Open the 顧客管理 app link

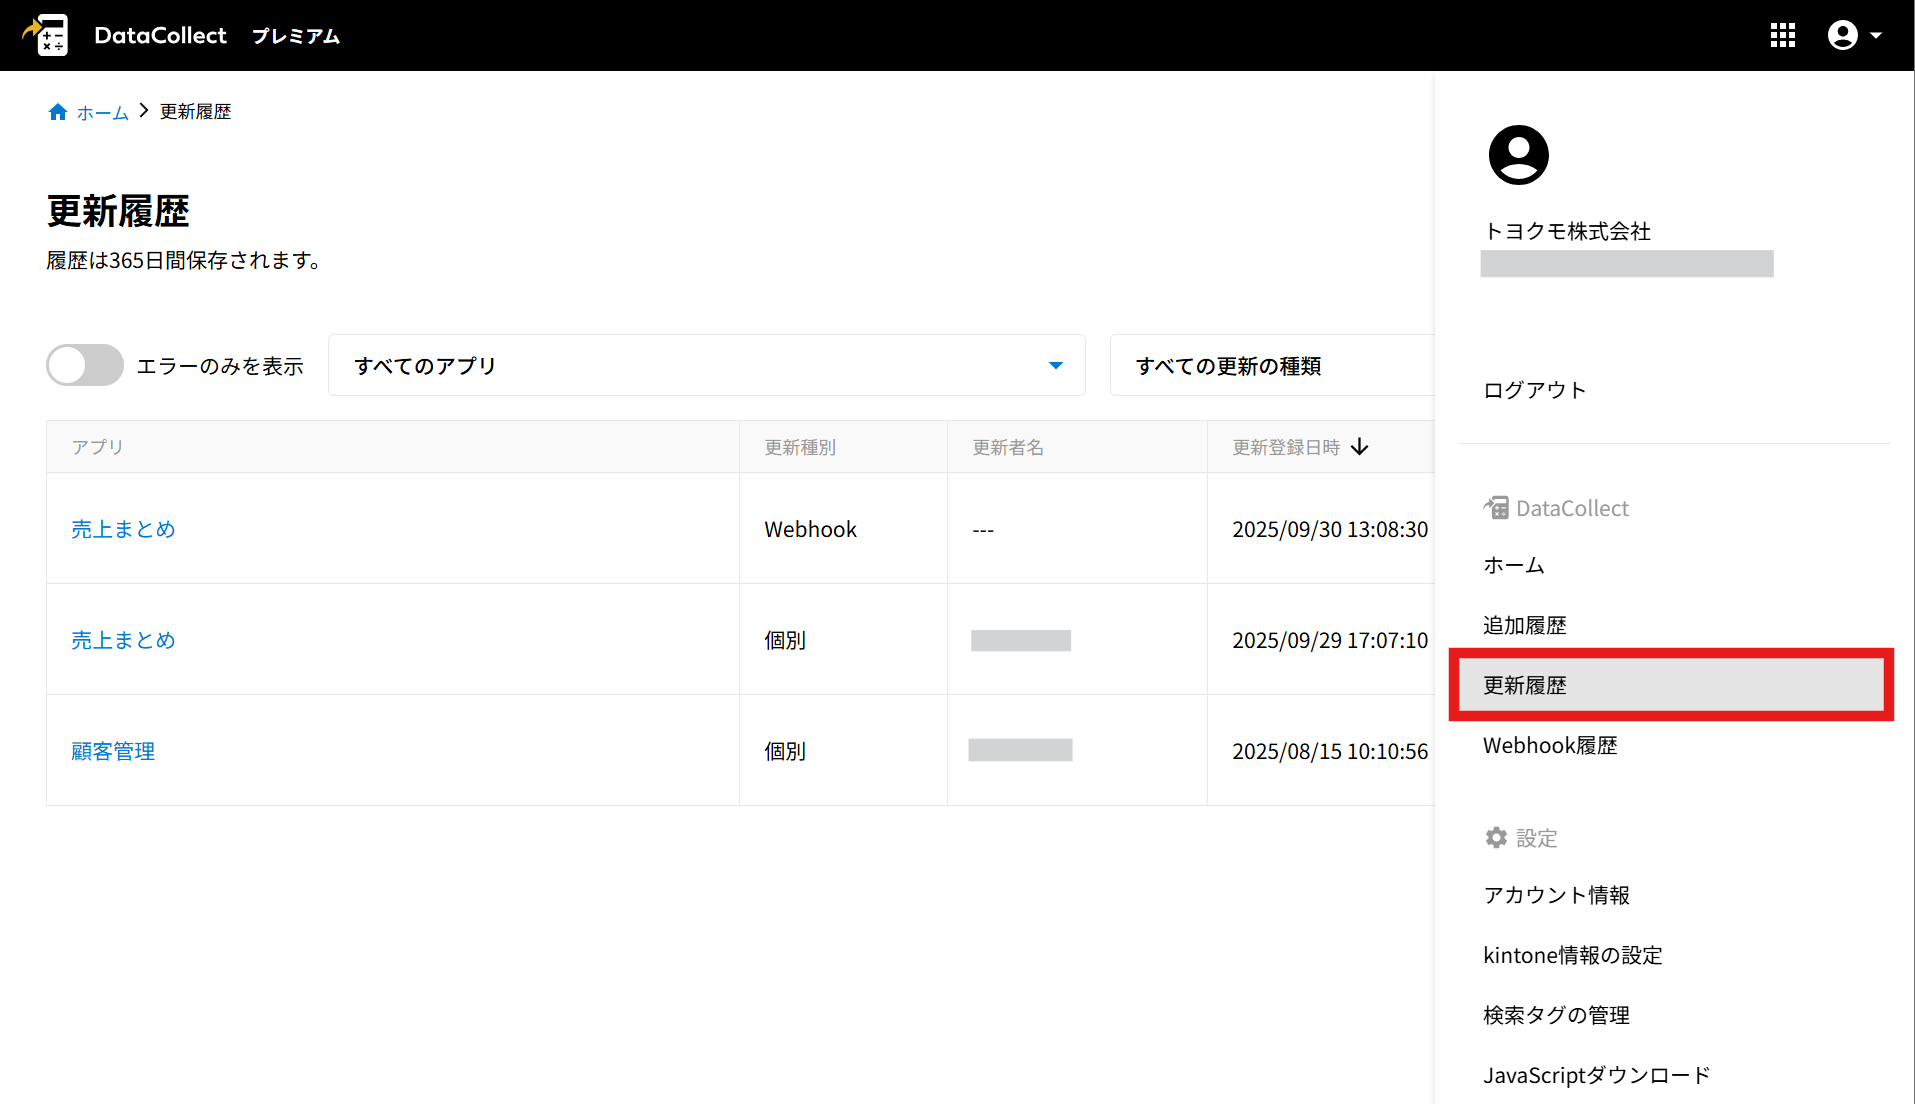pyautogui.click(x=113, y=751)
